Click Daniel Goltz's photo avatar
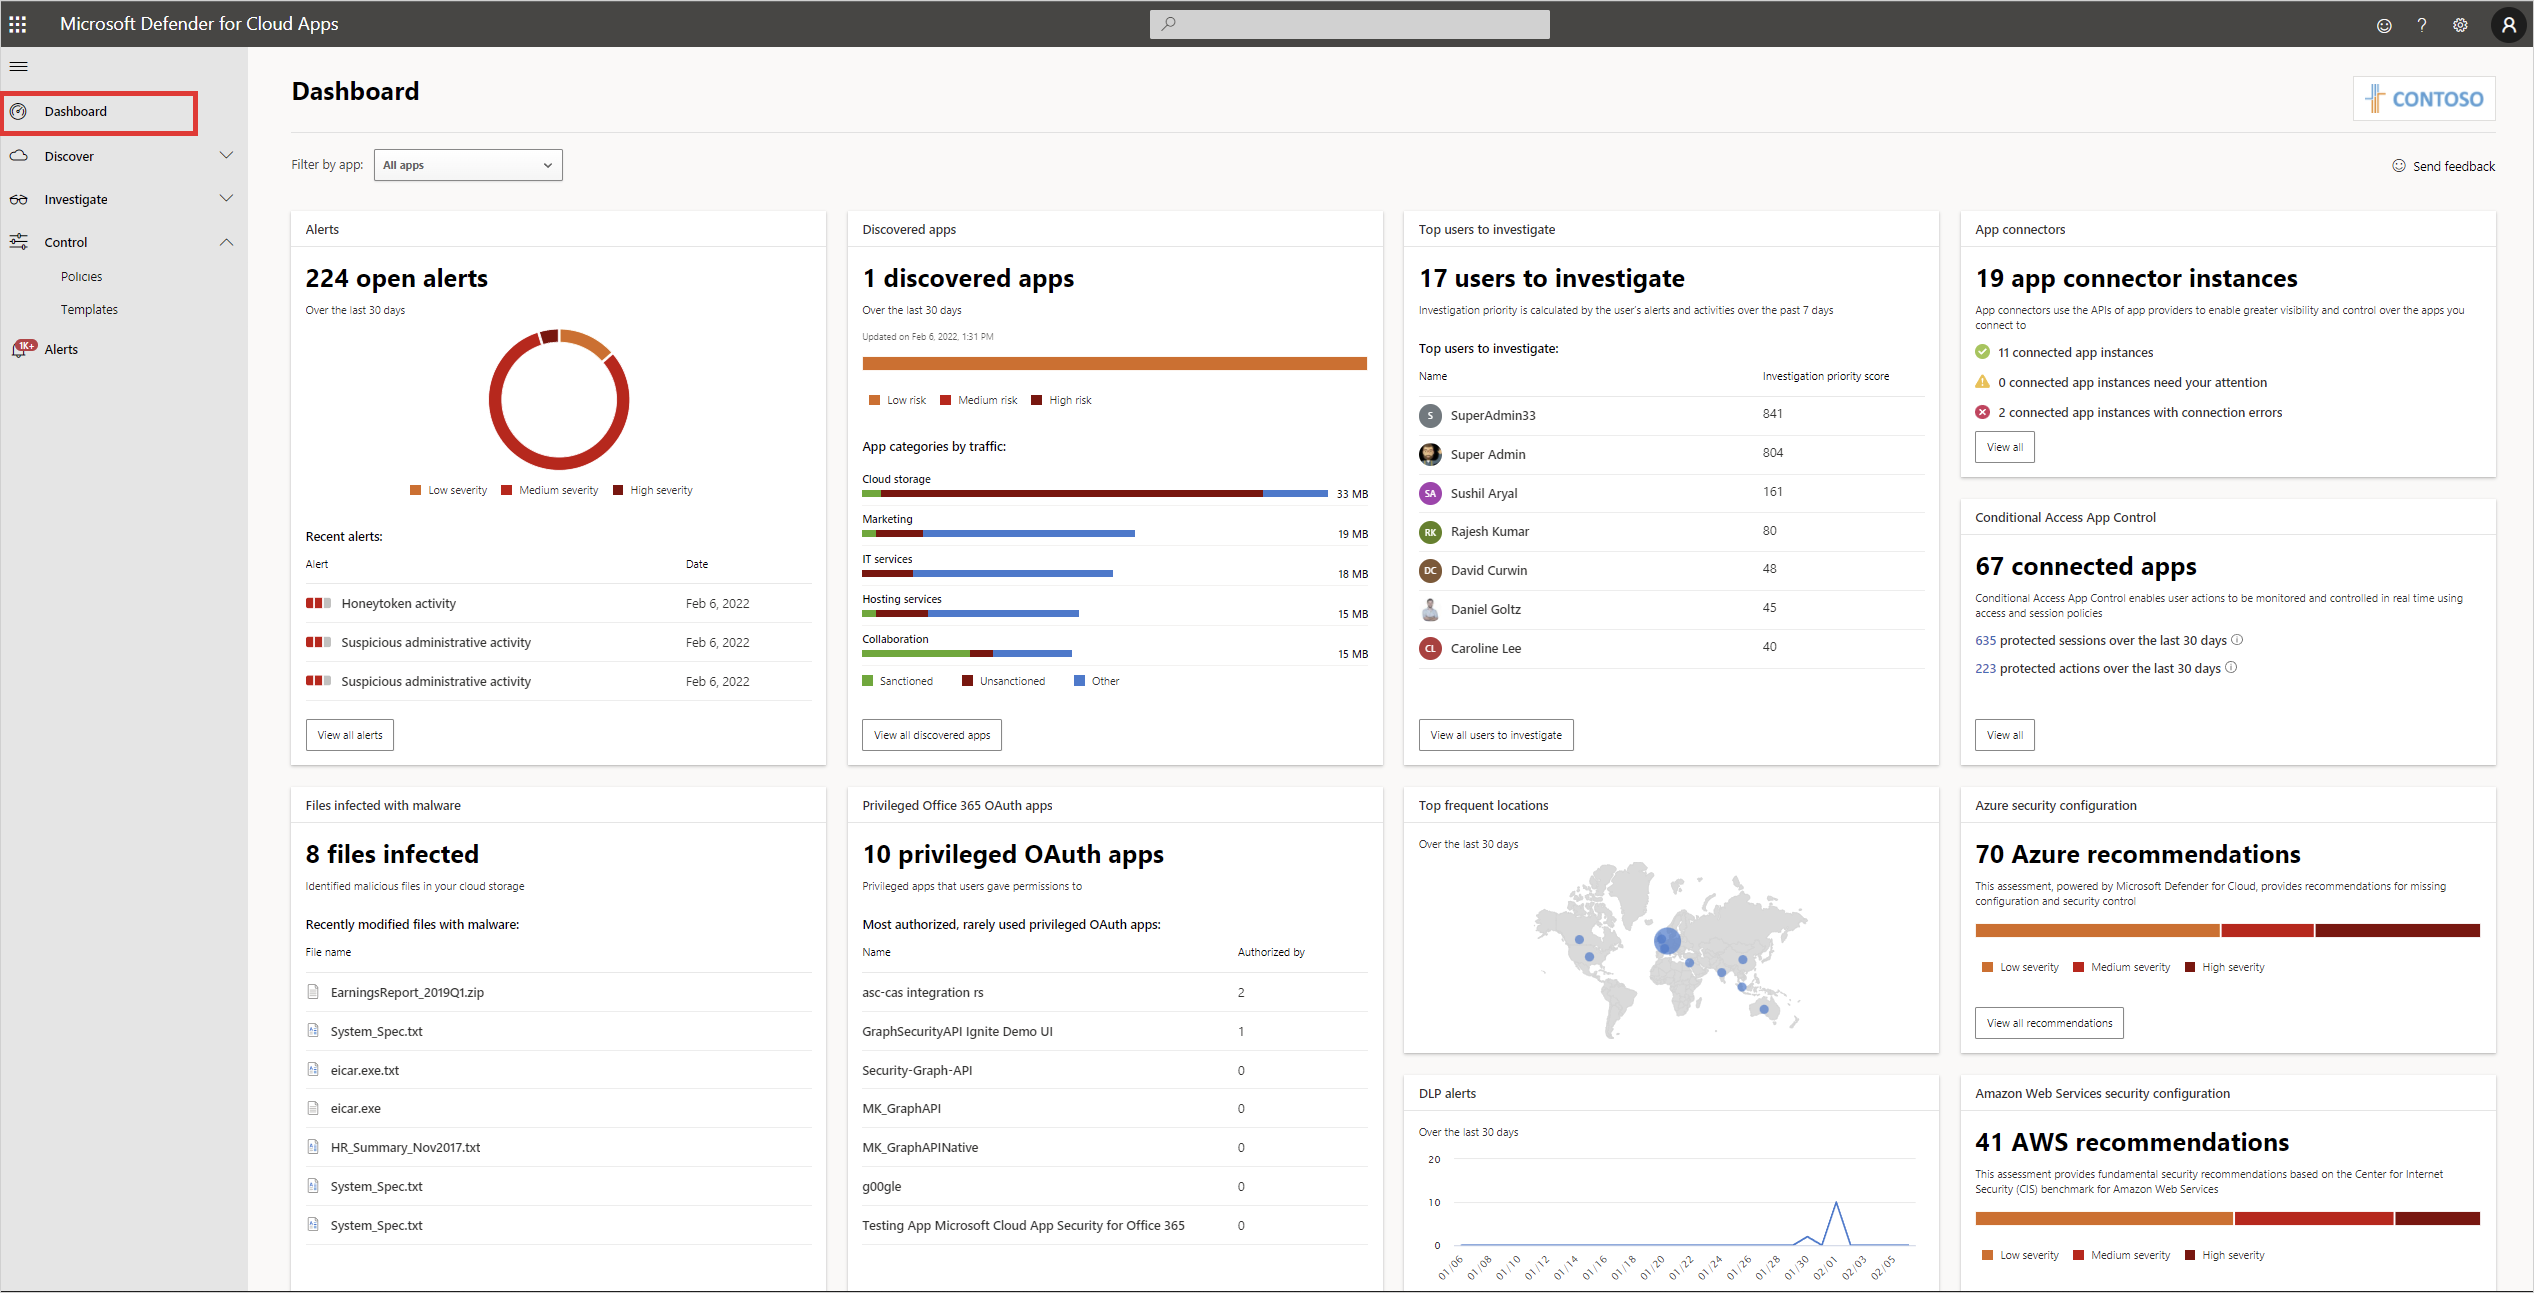Viewport: 2534px width, 1293px height. [x=1430, y=609]
